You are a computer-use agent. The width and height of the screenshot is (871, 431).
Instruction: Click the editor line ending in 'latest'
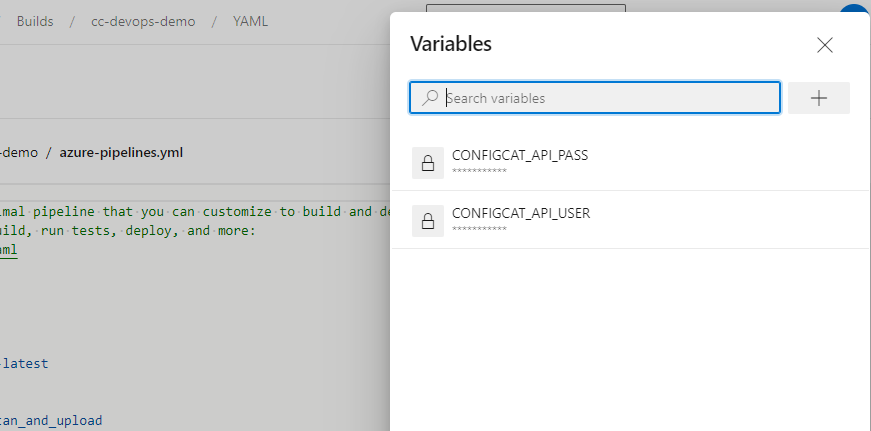coord(25,363)
